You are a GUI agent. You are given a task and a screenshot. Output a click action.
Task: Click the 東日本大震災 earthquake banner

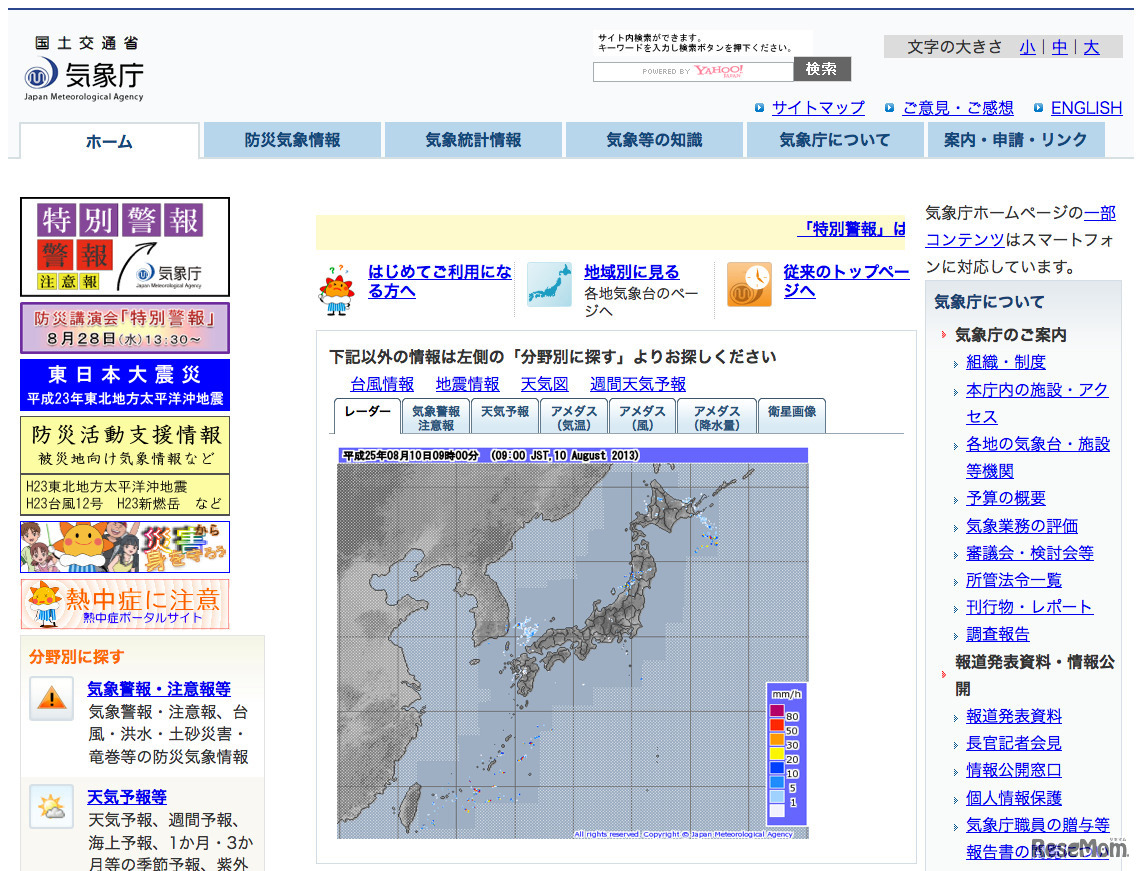point(125,385)
